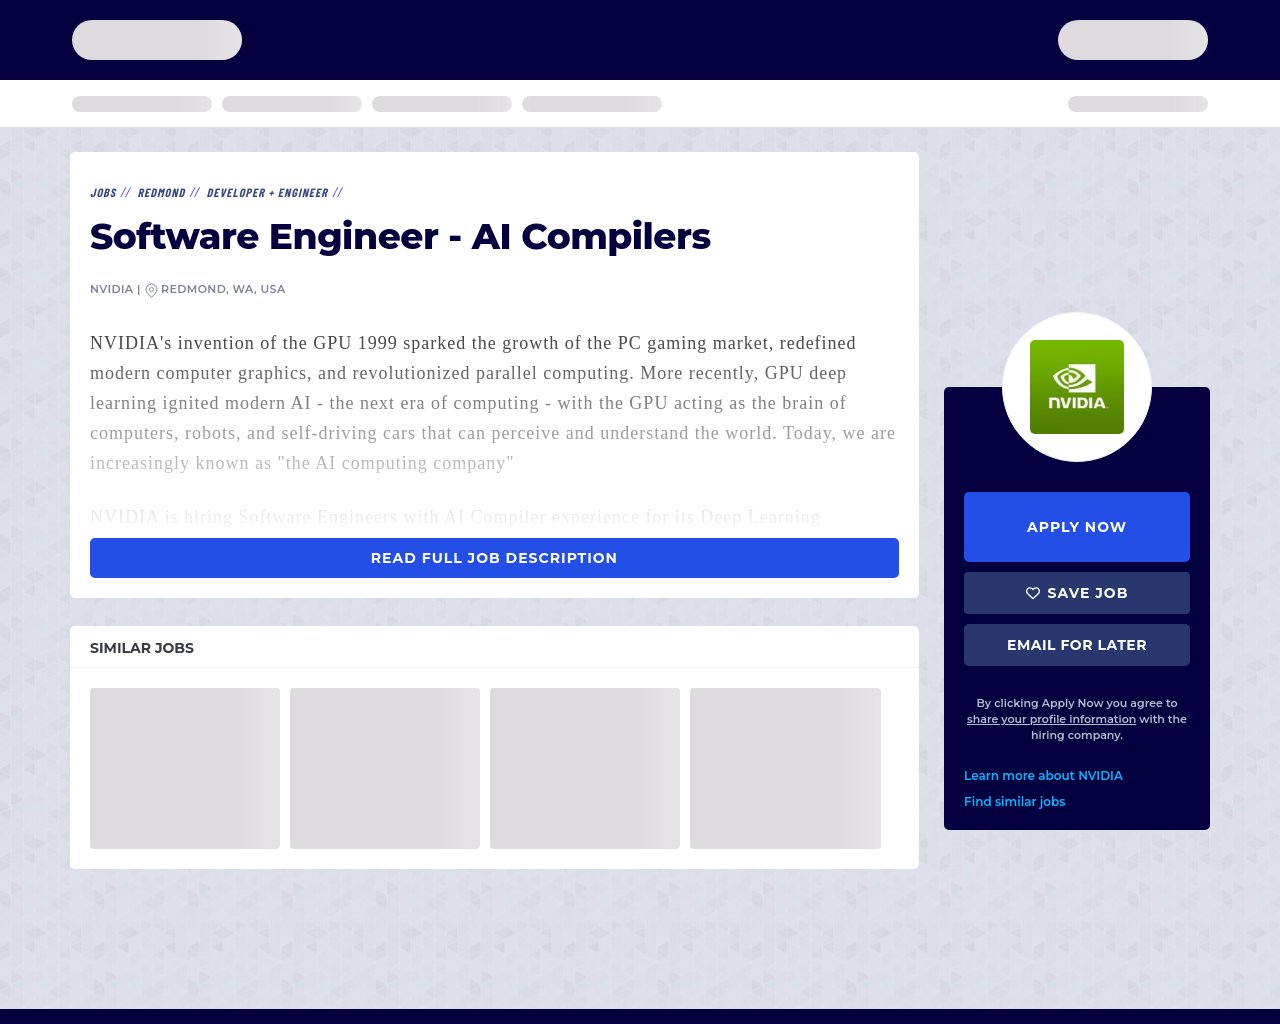
Task: Open the Jobs breadcrumb link
Action: click(103, 193)
